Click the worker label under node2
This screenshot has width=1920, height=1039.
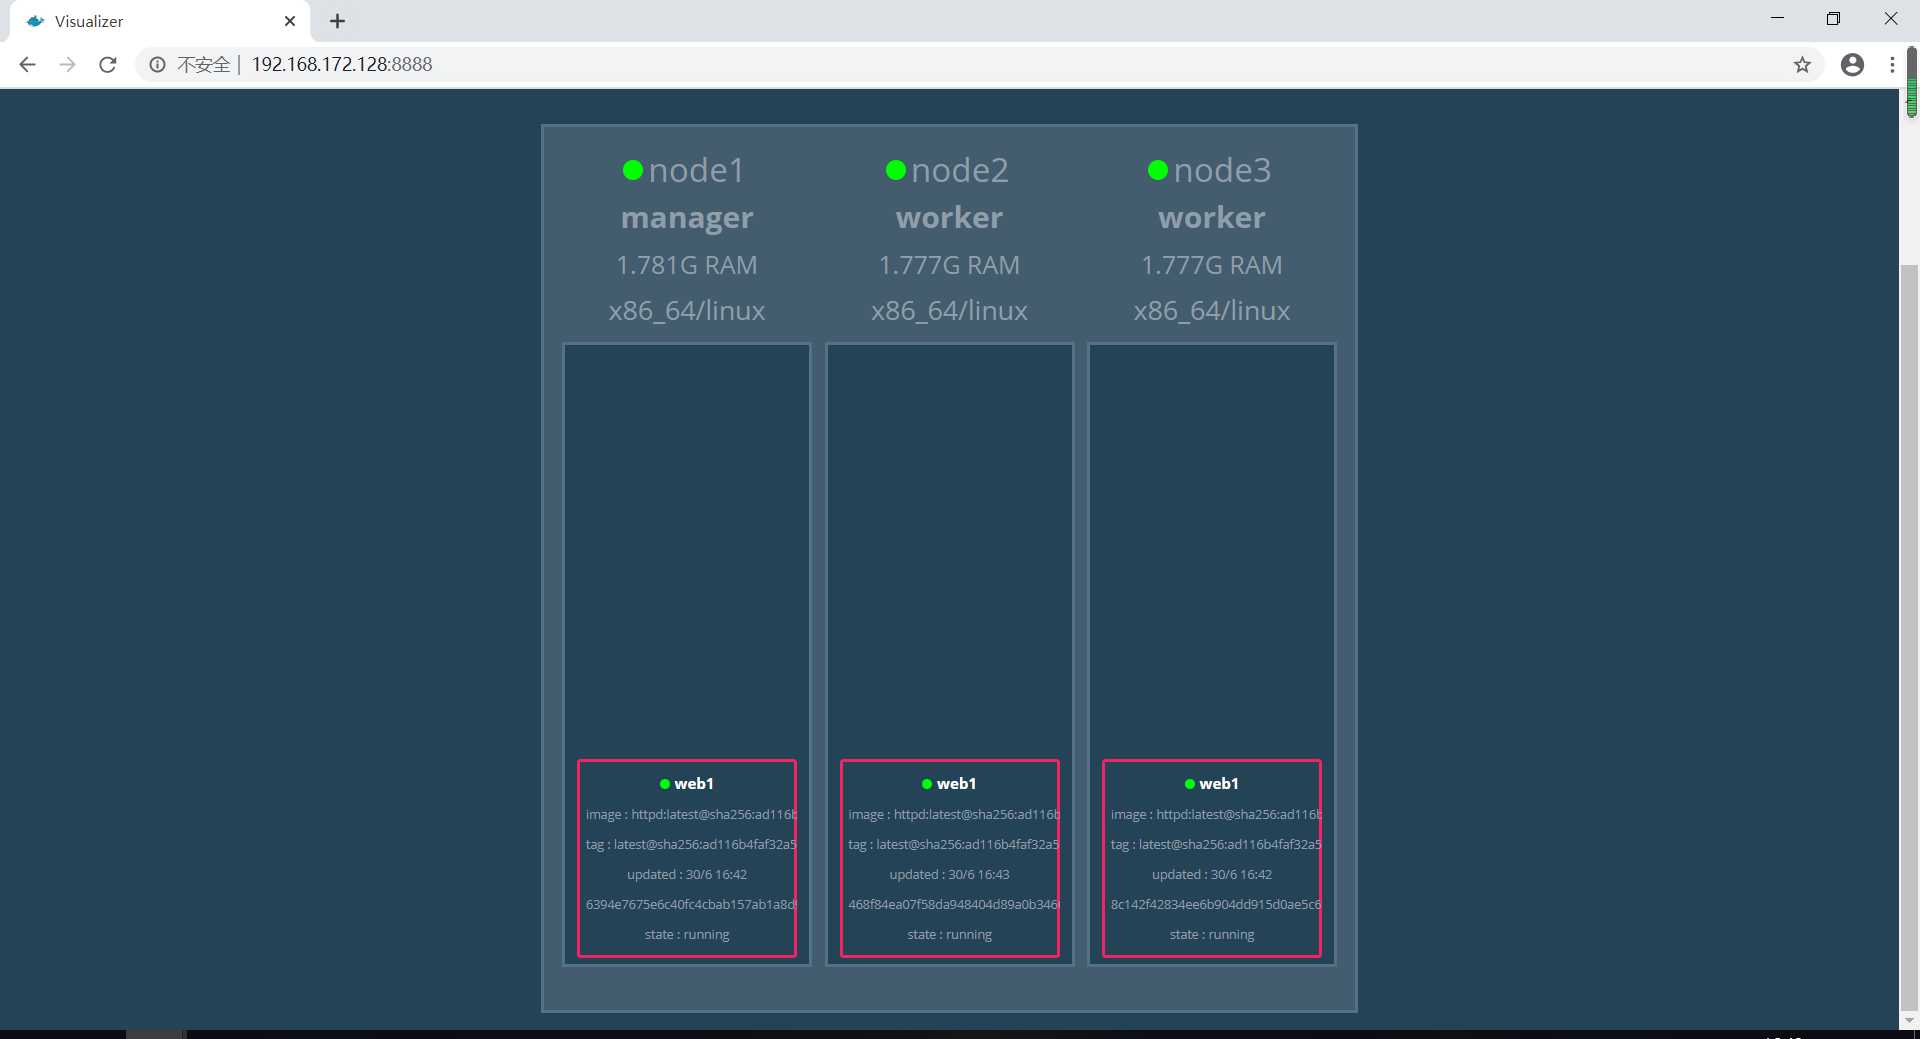949,218
